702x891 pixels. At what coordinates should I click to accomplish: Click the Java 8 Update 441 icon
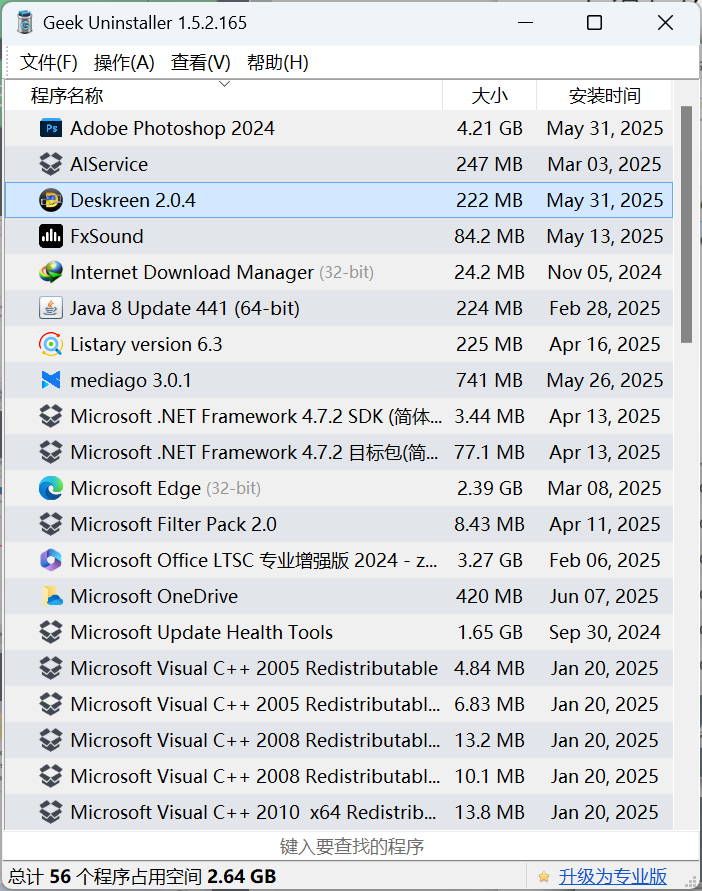coord(51,308)
